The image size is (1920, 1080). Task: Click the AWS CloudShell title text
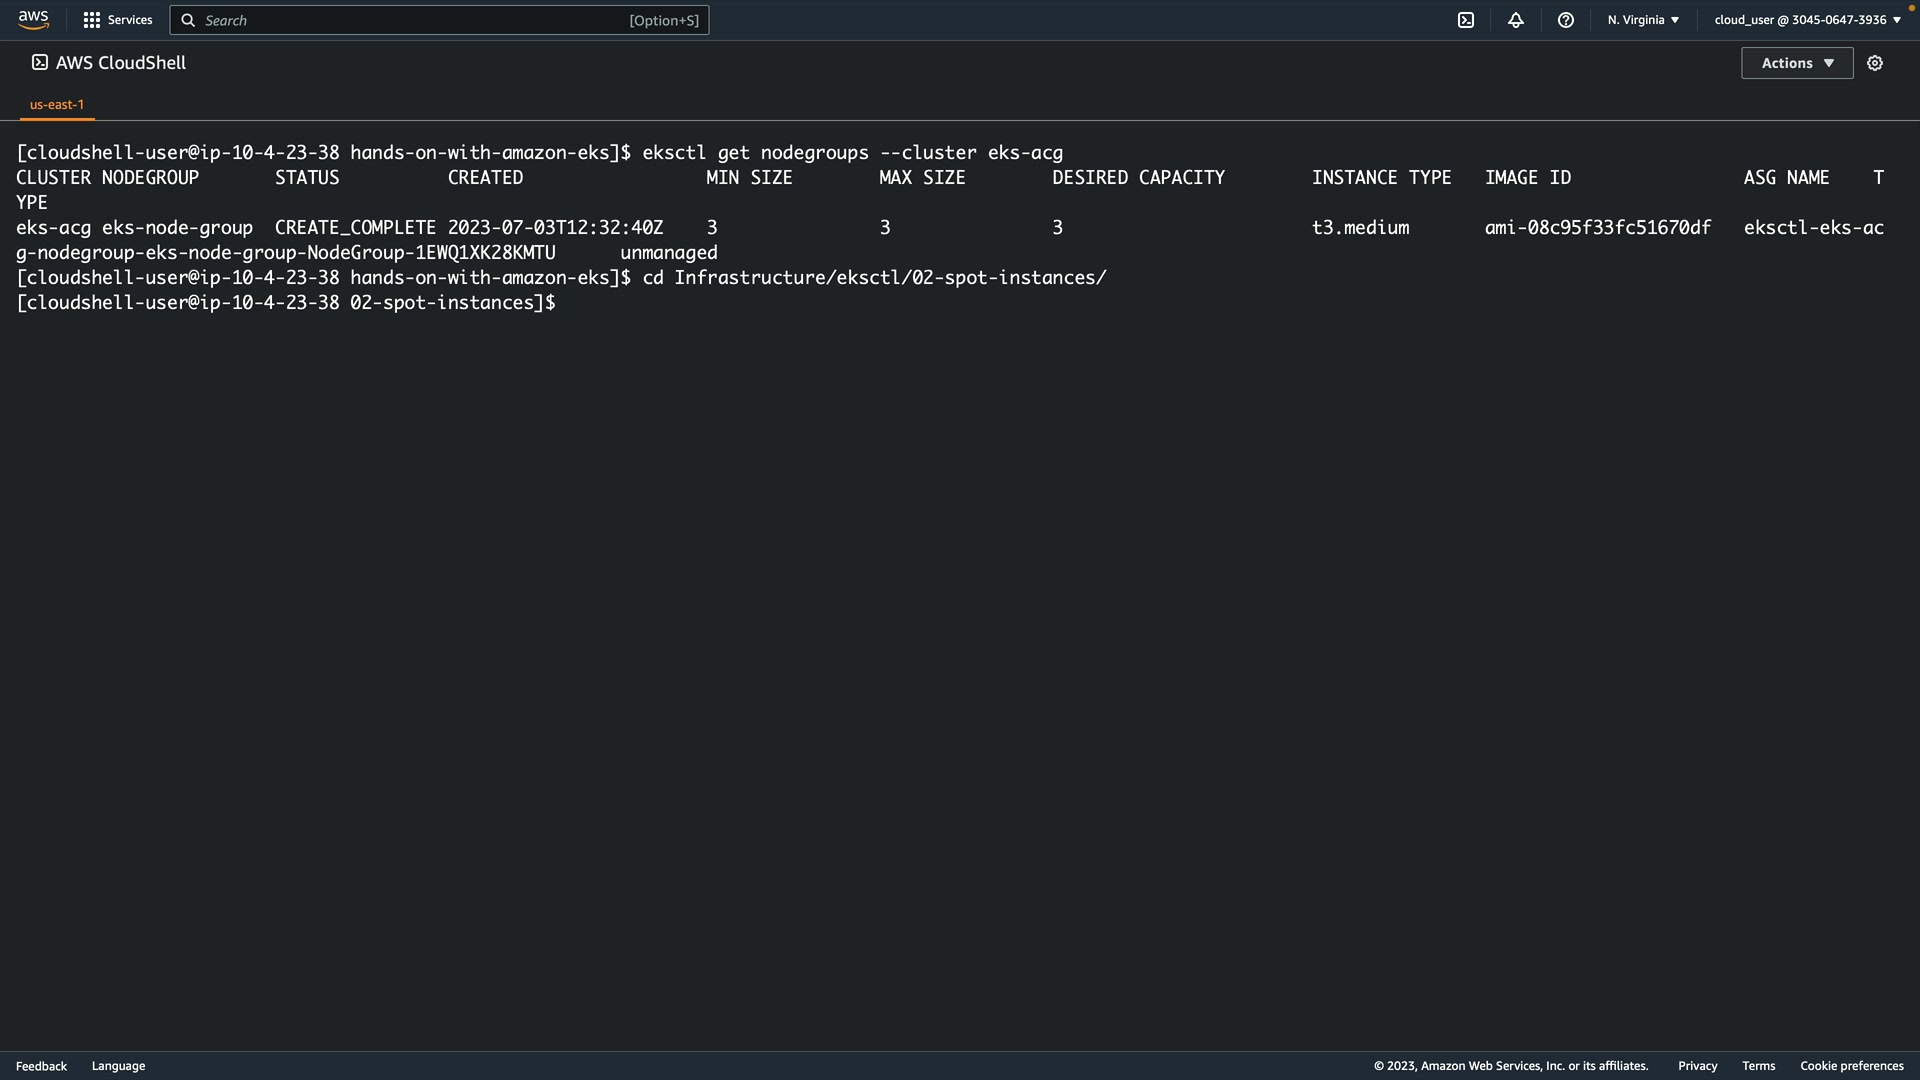pyautogui.click(x=121, y=63)
